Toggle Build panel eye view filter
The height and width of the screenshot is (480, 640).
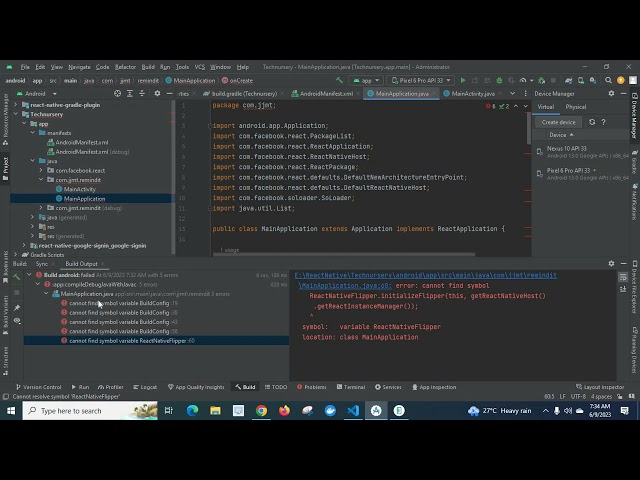click(17, 321)
